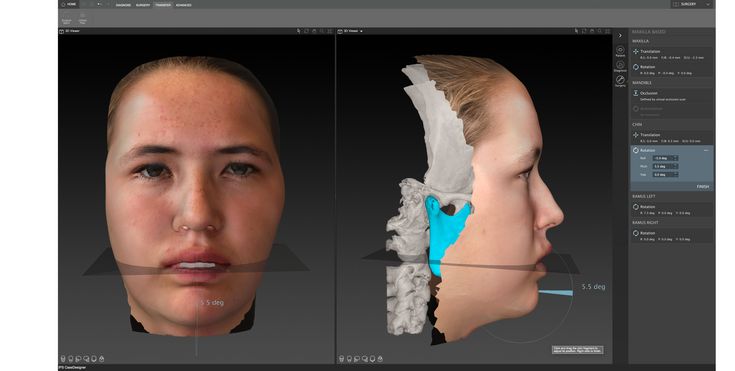This screenshot has width=735, height=371.
Task: Open the ADVANCED tab
Action: coord(183,5)
